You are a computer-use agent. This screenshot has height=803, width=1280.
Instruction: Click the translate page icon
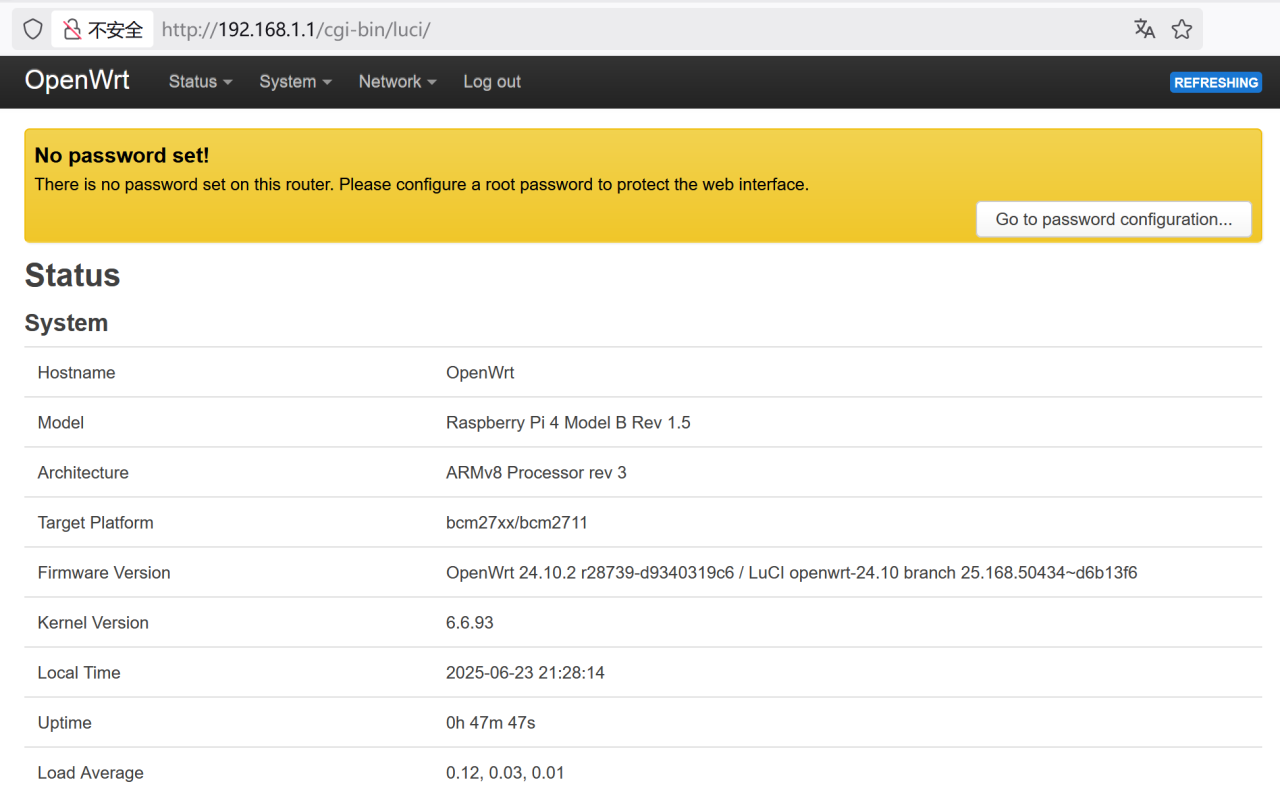click(x=1145, y=29)
